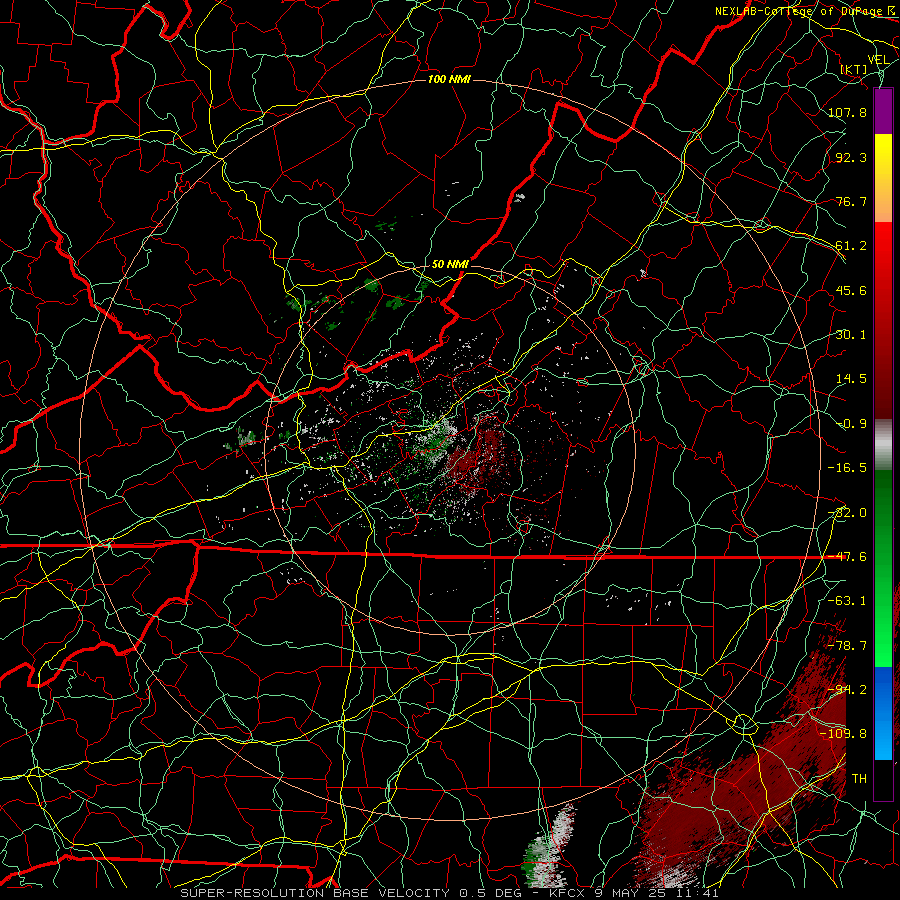Image resolution: width=900 pixels, height=900 pixels.
Task: Click the 50 NMI range ring label
Action: coord(450,264)
